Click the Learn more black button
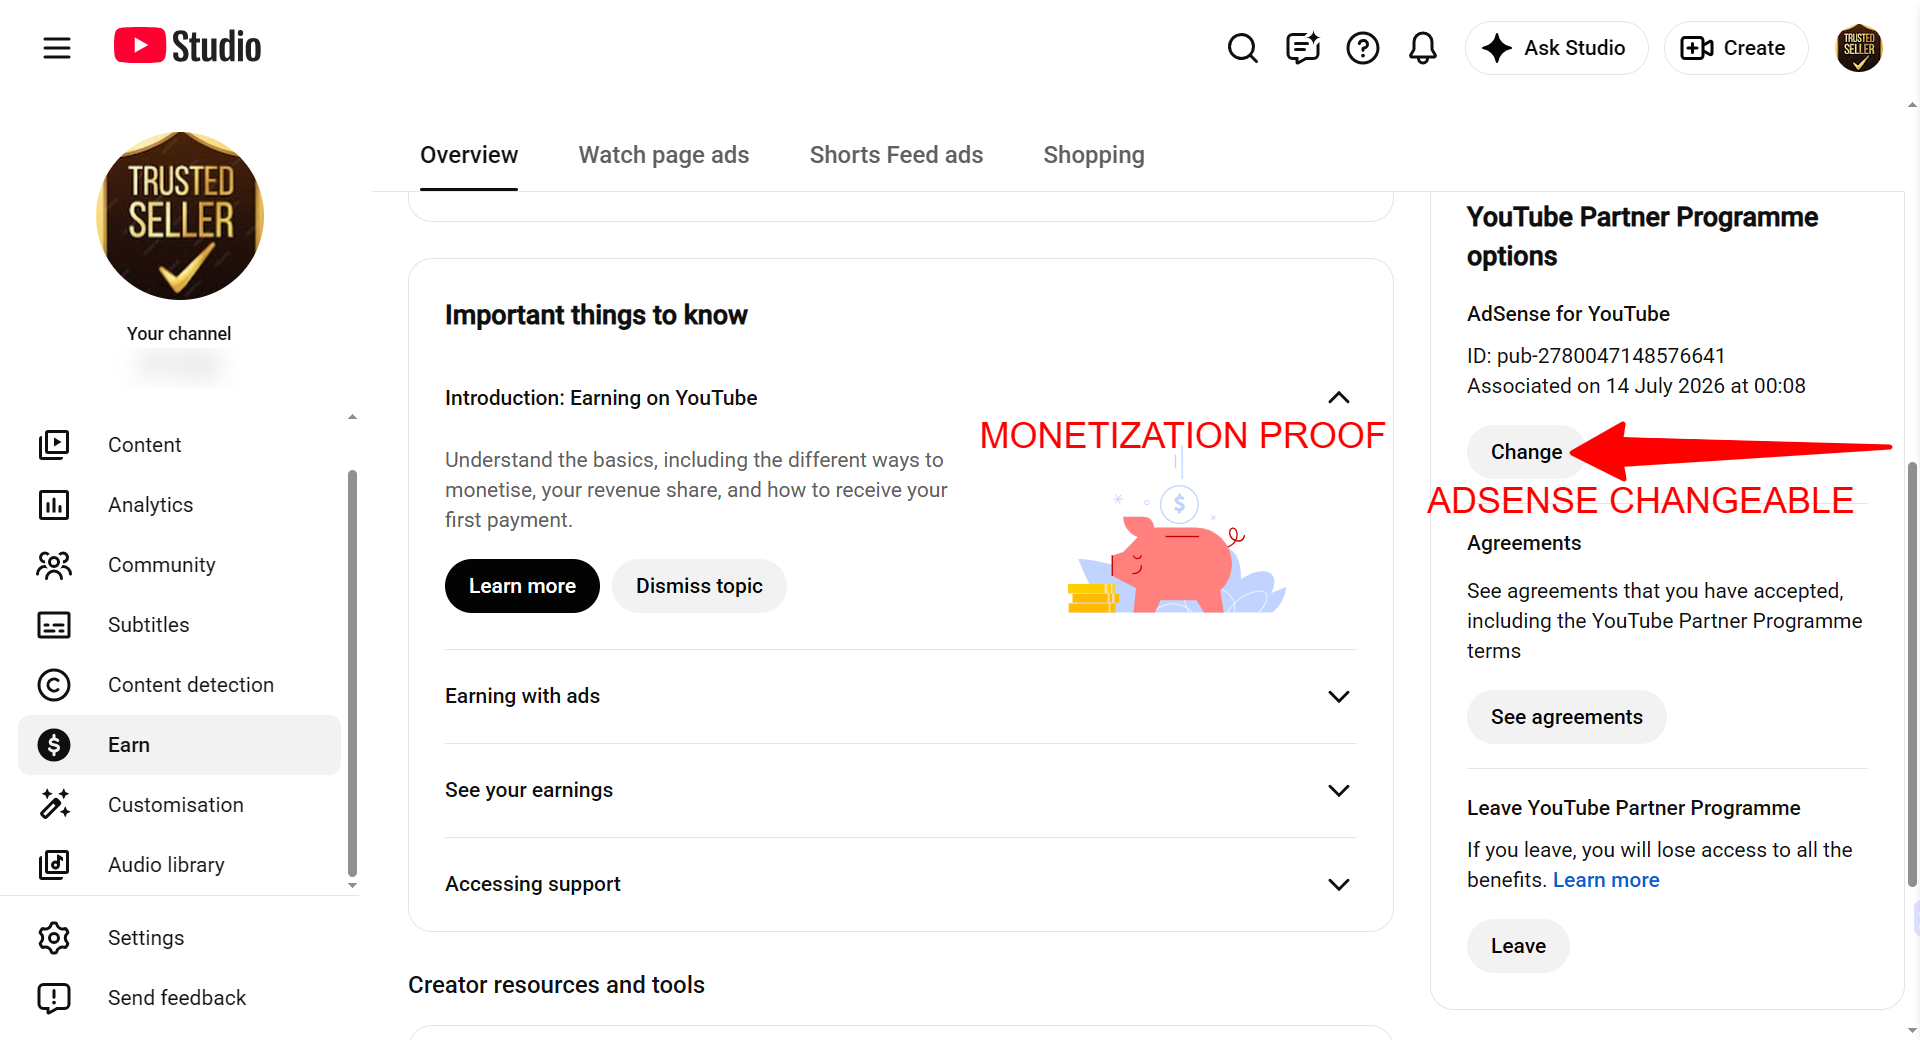Image resolution: width=1920 pixels, height=1040 pixels. 522,586
